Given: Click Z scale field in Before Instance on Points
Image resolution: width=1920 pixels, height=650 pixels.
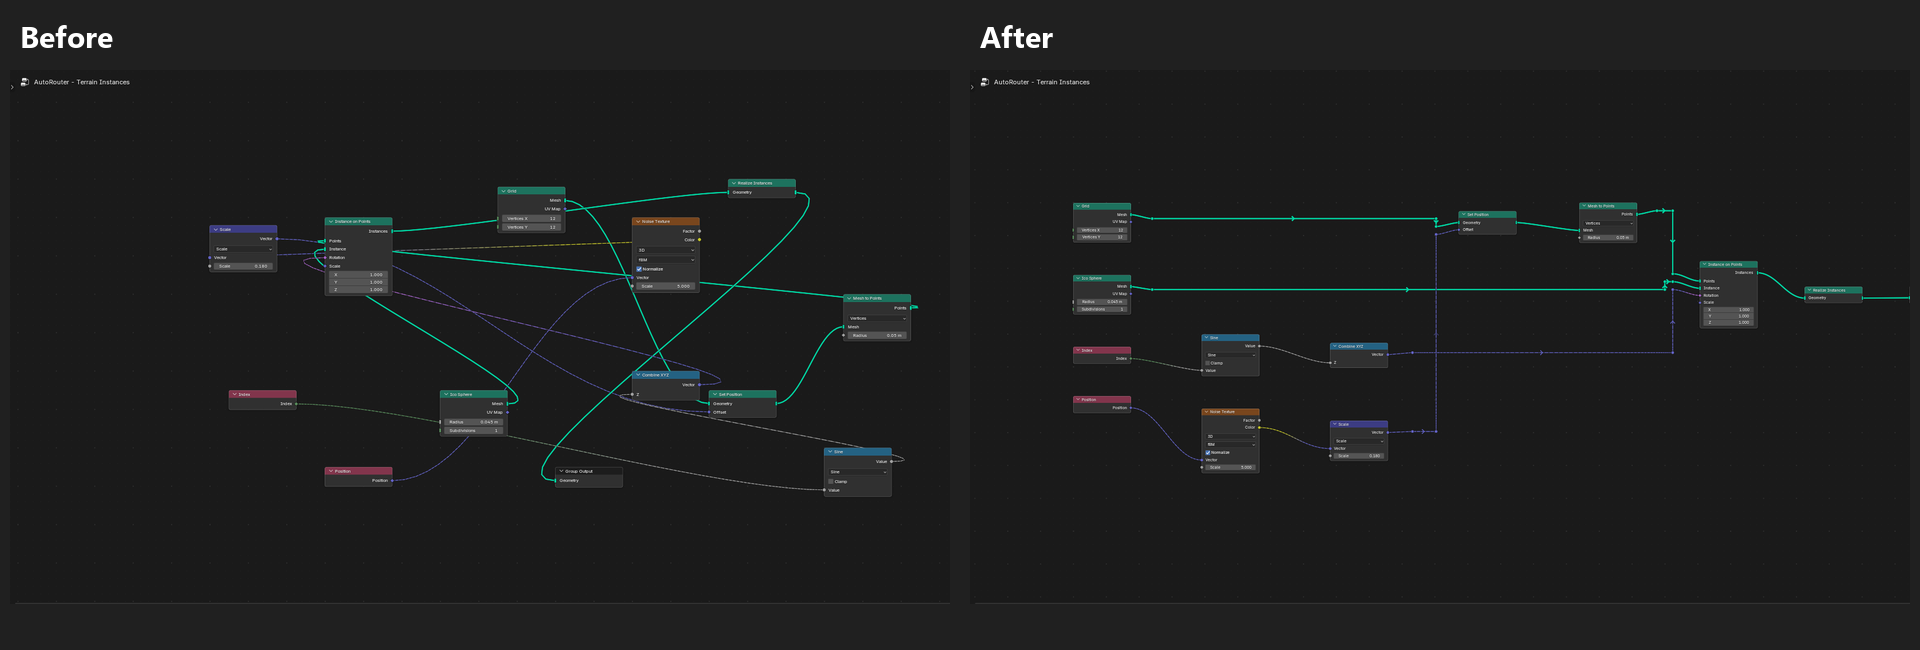Looking at the screenshot, I should [x=358, y=290].
